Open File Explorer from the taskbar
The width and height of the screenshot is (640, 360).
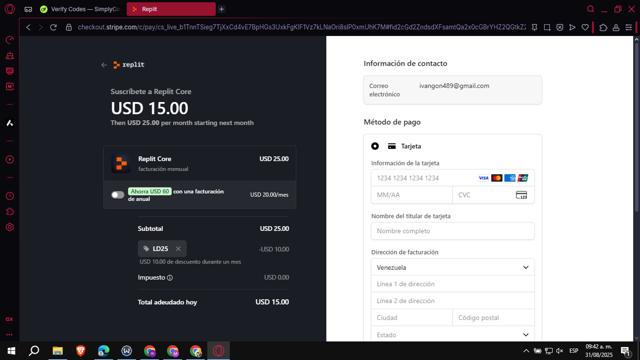pyautogui.click(x=58, y=351)
